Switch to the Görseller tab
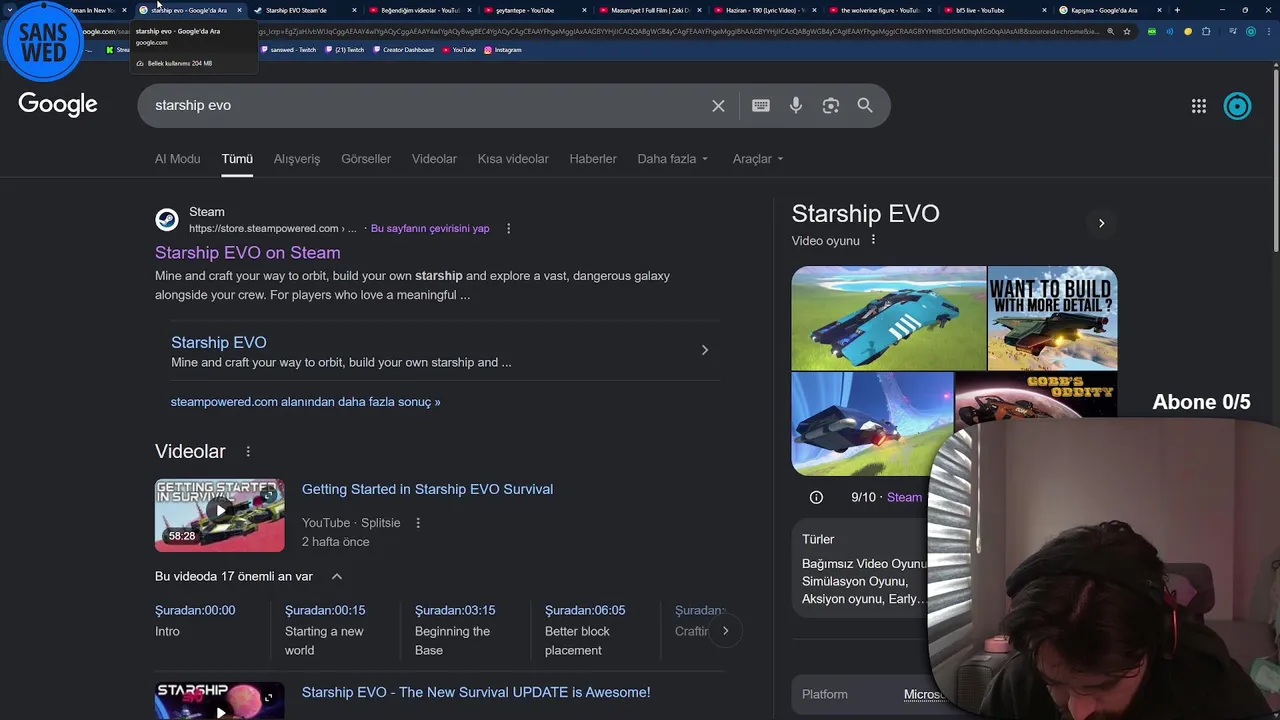Screen dimensions: 1280x720 [366, 159]
